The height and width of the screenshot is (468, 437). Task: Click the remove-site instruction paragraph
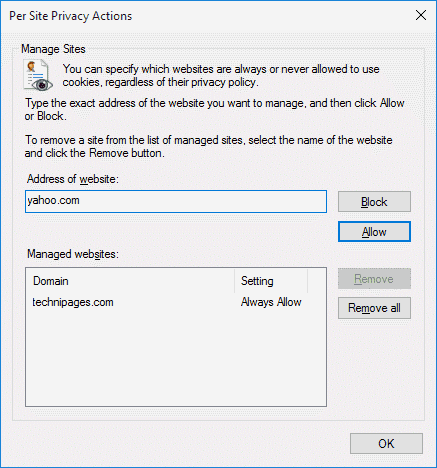tap(208, 147)
